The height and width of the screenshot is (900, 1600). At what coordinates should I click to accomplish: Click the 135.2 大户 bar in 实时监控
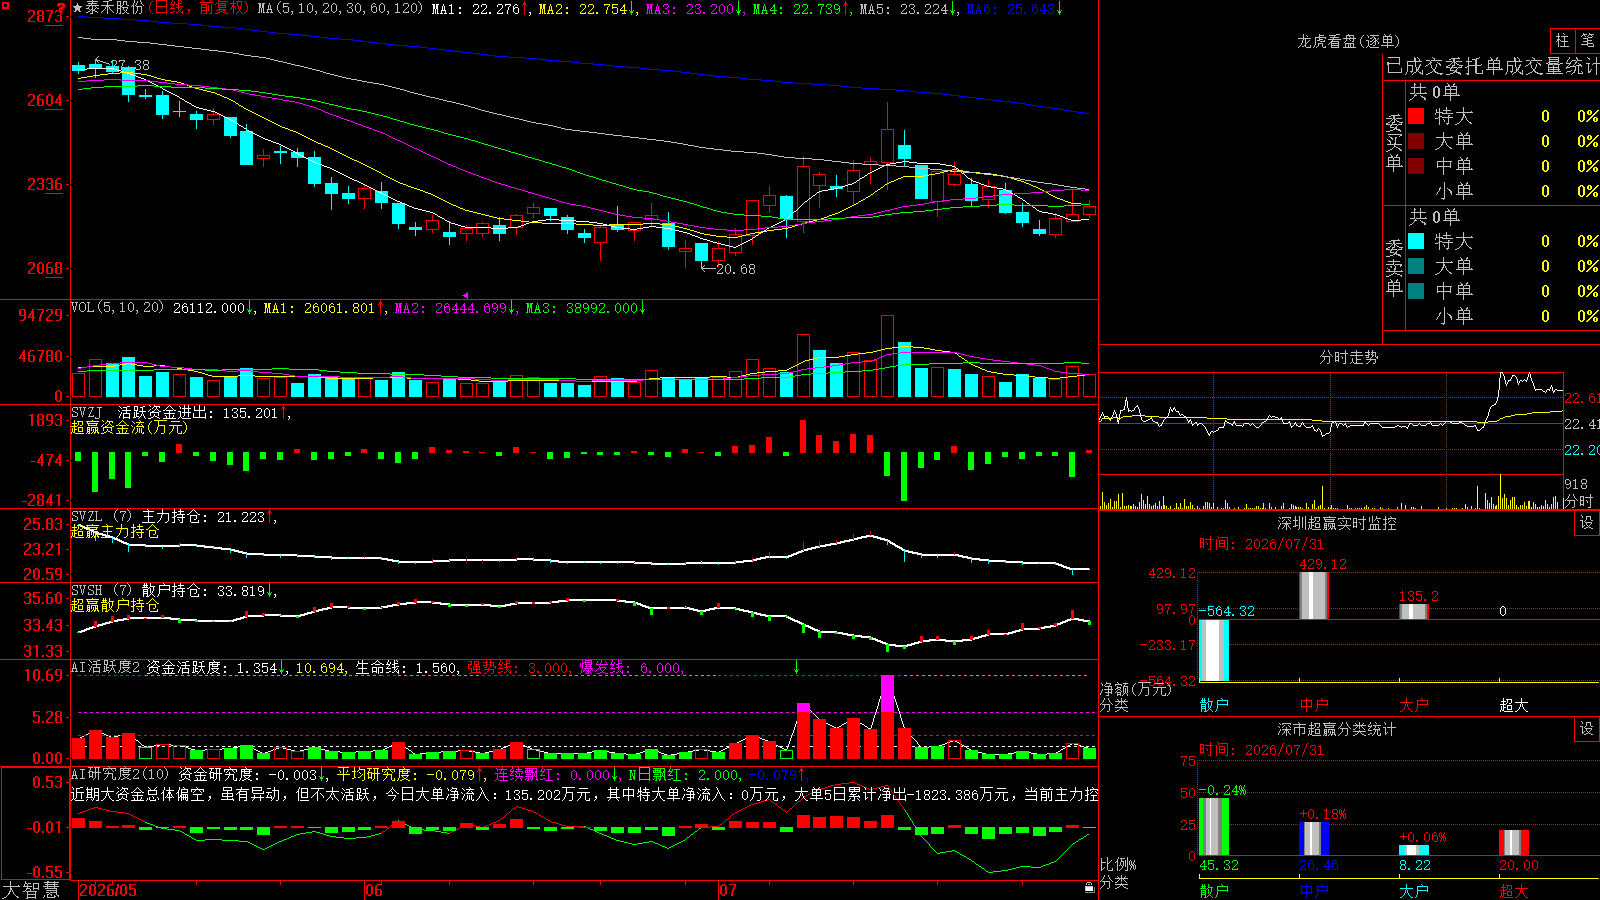(x=1414, y=611)
